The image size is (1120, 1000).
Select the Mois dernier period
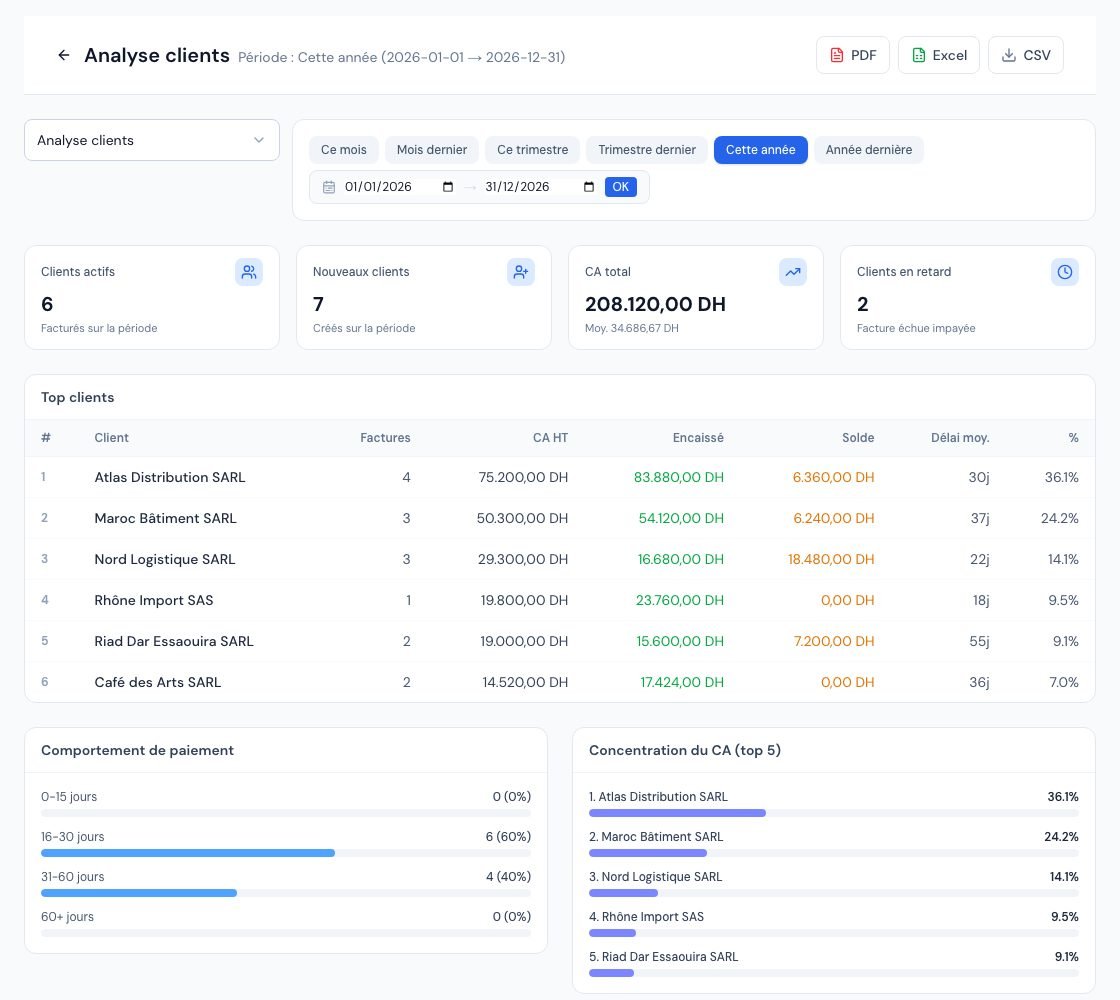click(x=431, y=150)
